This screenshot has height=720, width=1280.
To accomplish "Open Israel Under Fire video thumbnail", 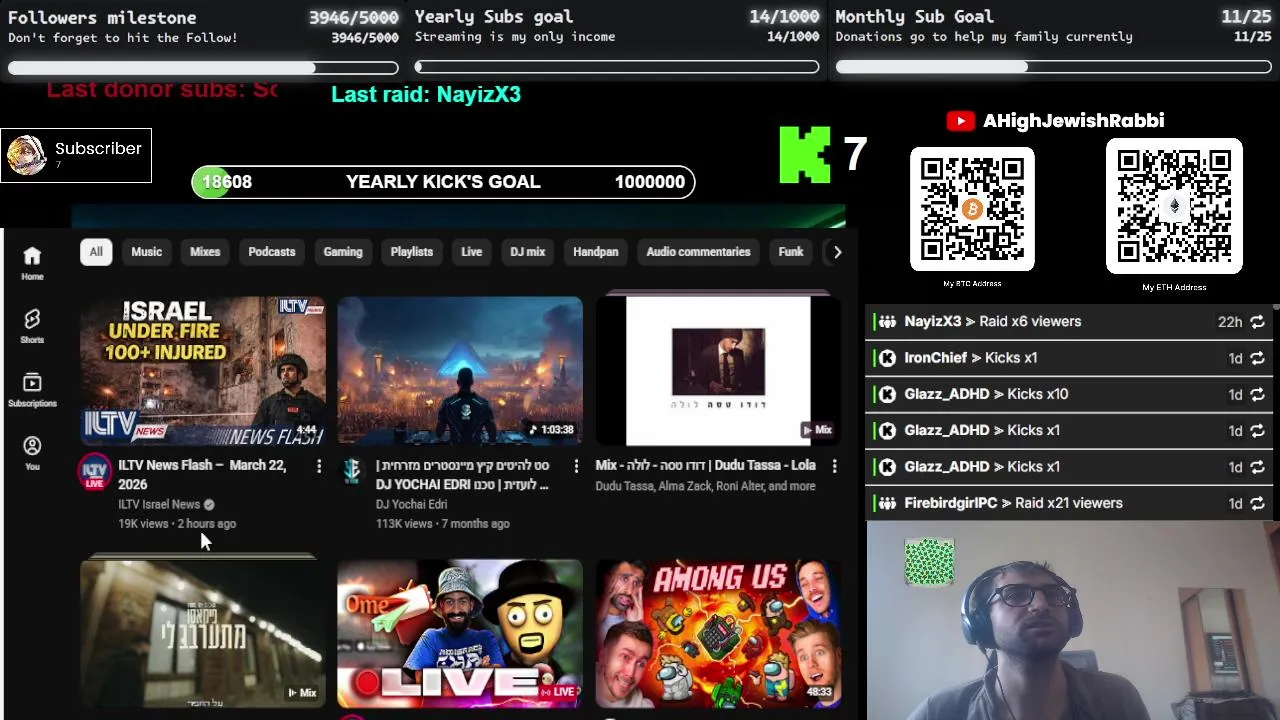I will [x=203, y=371].
